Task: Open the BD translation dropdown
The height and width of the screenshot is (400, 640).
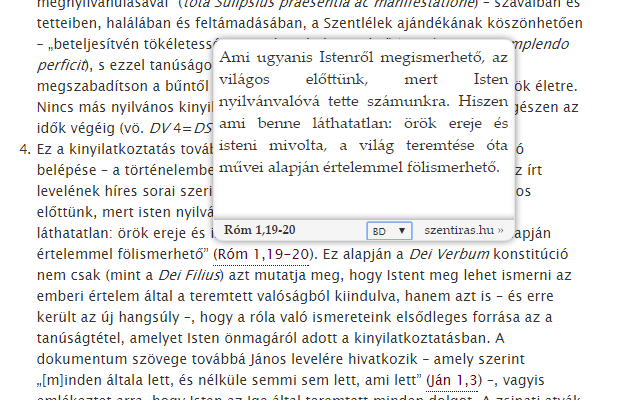Action: [x=389, y=231]
